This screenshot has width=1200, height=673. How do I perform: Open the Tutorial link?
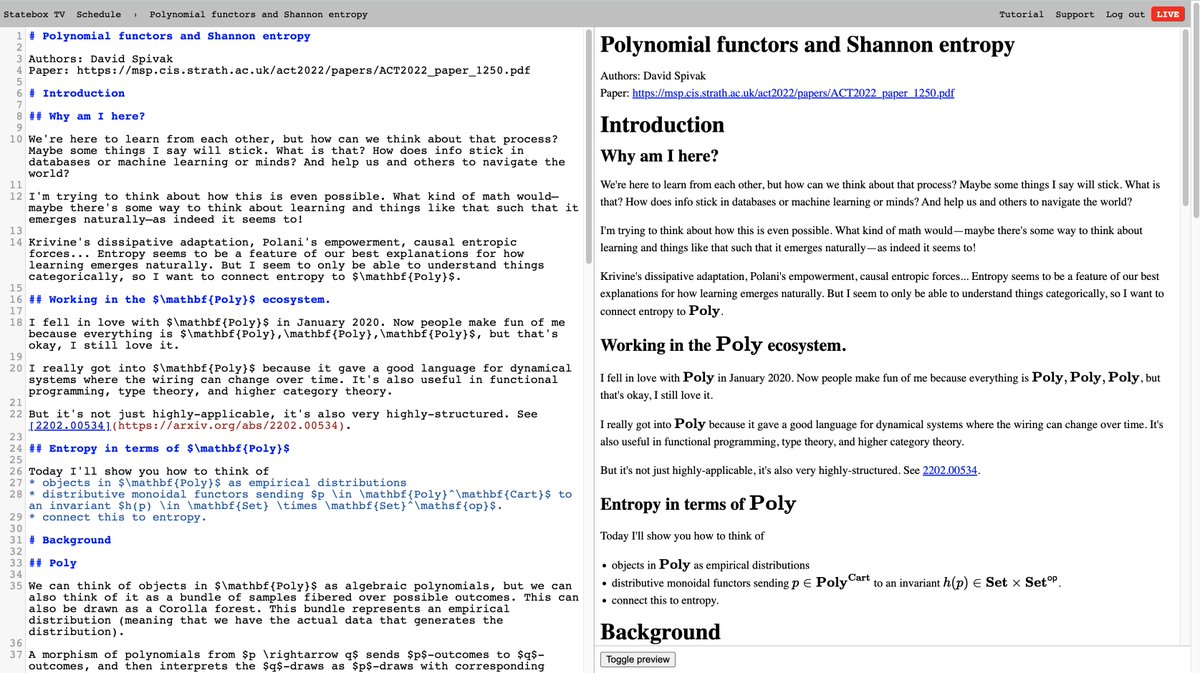[1021, 14]
